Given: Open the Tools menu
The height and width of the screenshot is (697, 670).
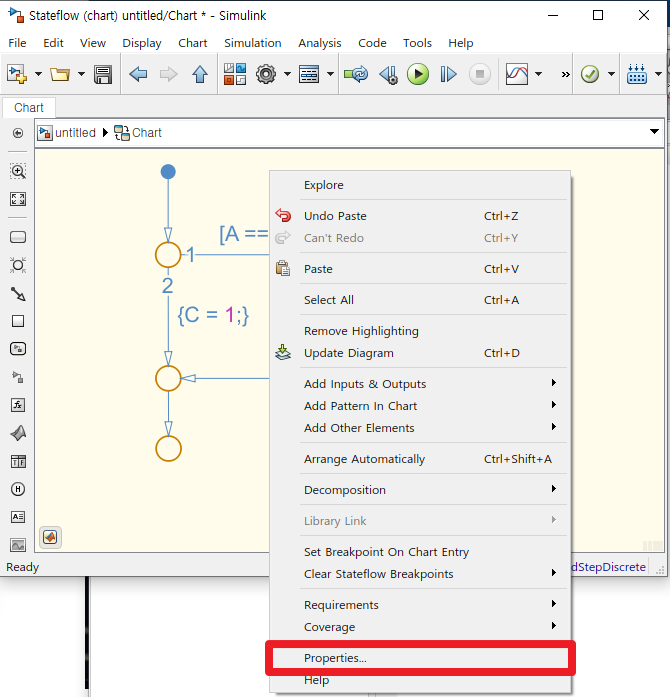Looking at the screenshot, I should click(417, 43).
